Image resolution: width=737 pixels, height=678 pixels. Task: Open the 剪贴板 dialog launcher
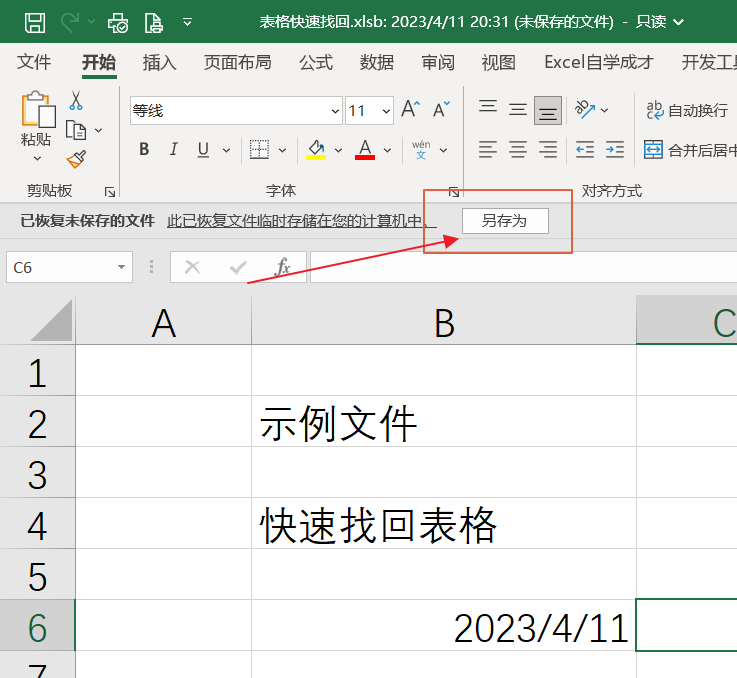click(x=110, y=192)
